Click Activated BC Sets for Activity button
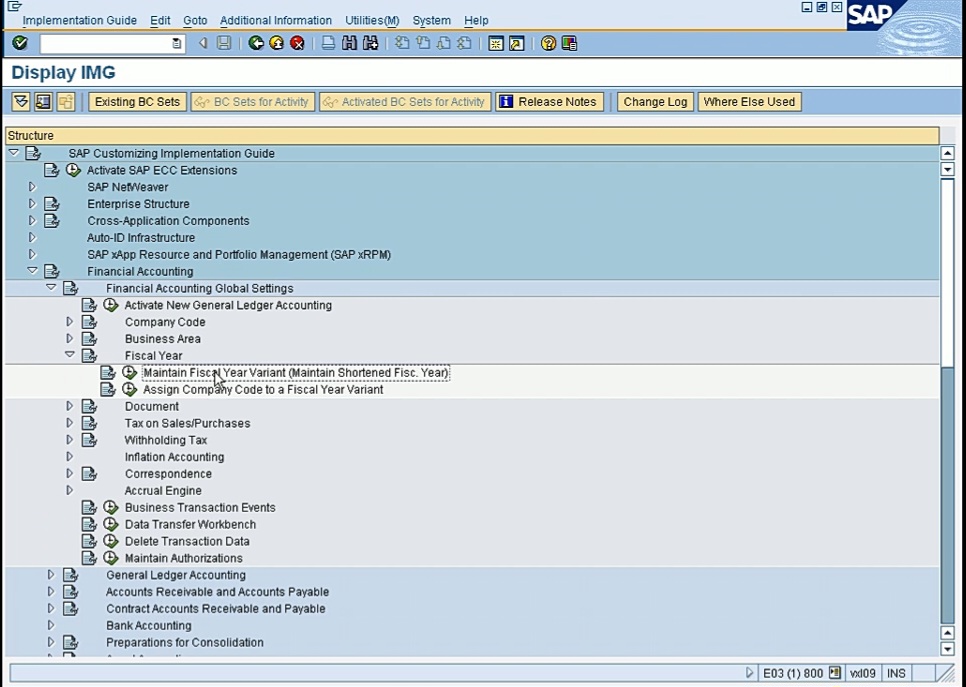 405,102
